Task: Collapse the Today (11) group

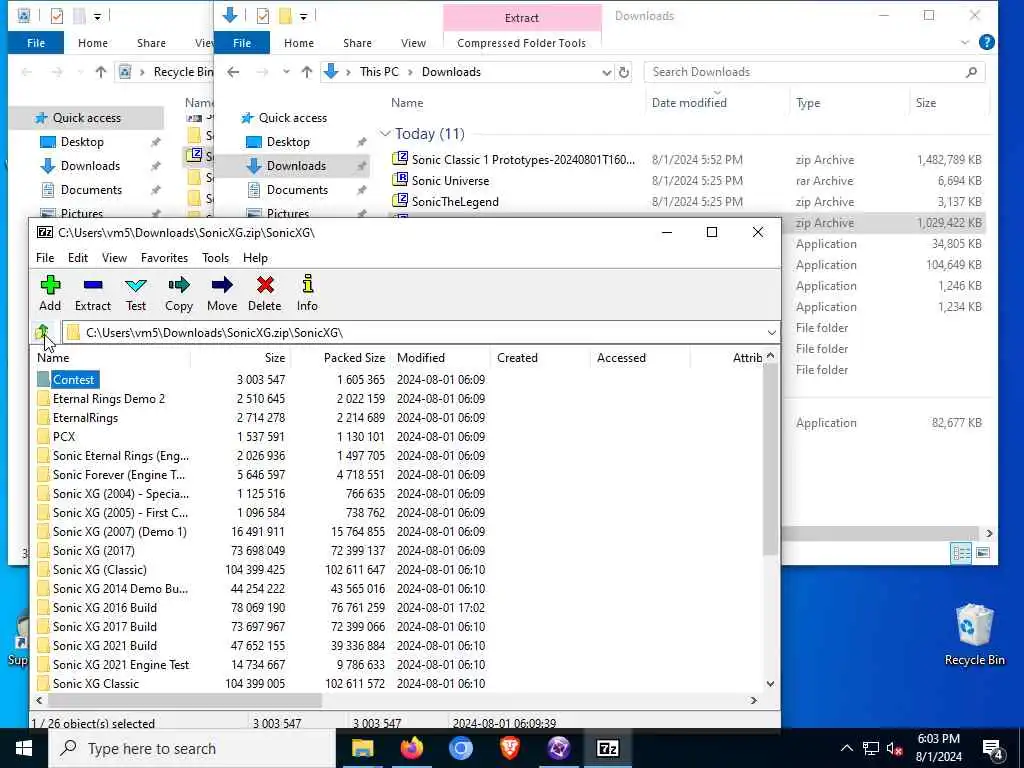Action: click(385, 134)
